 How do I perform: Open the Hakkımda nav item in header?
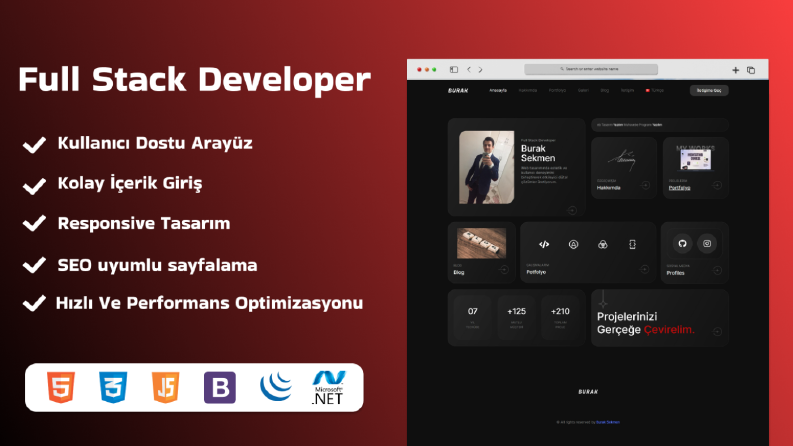tap(527, 91)
